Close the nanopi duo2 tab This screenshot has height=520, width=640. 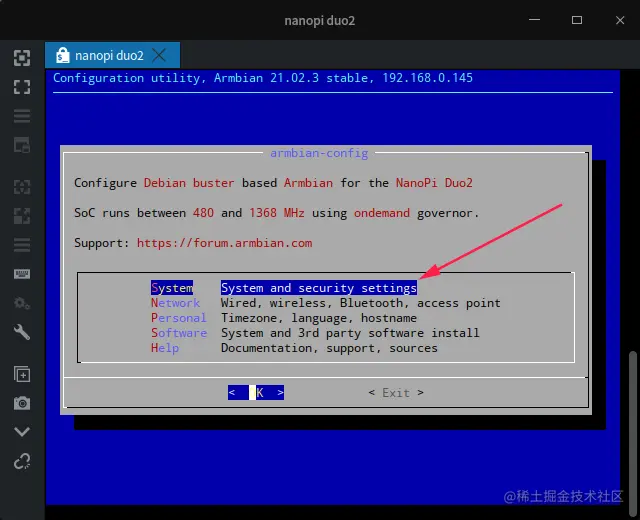[x=159, y=55]
